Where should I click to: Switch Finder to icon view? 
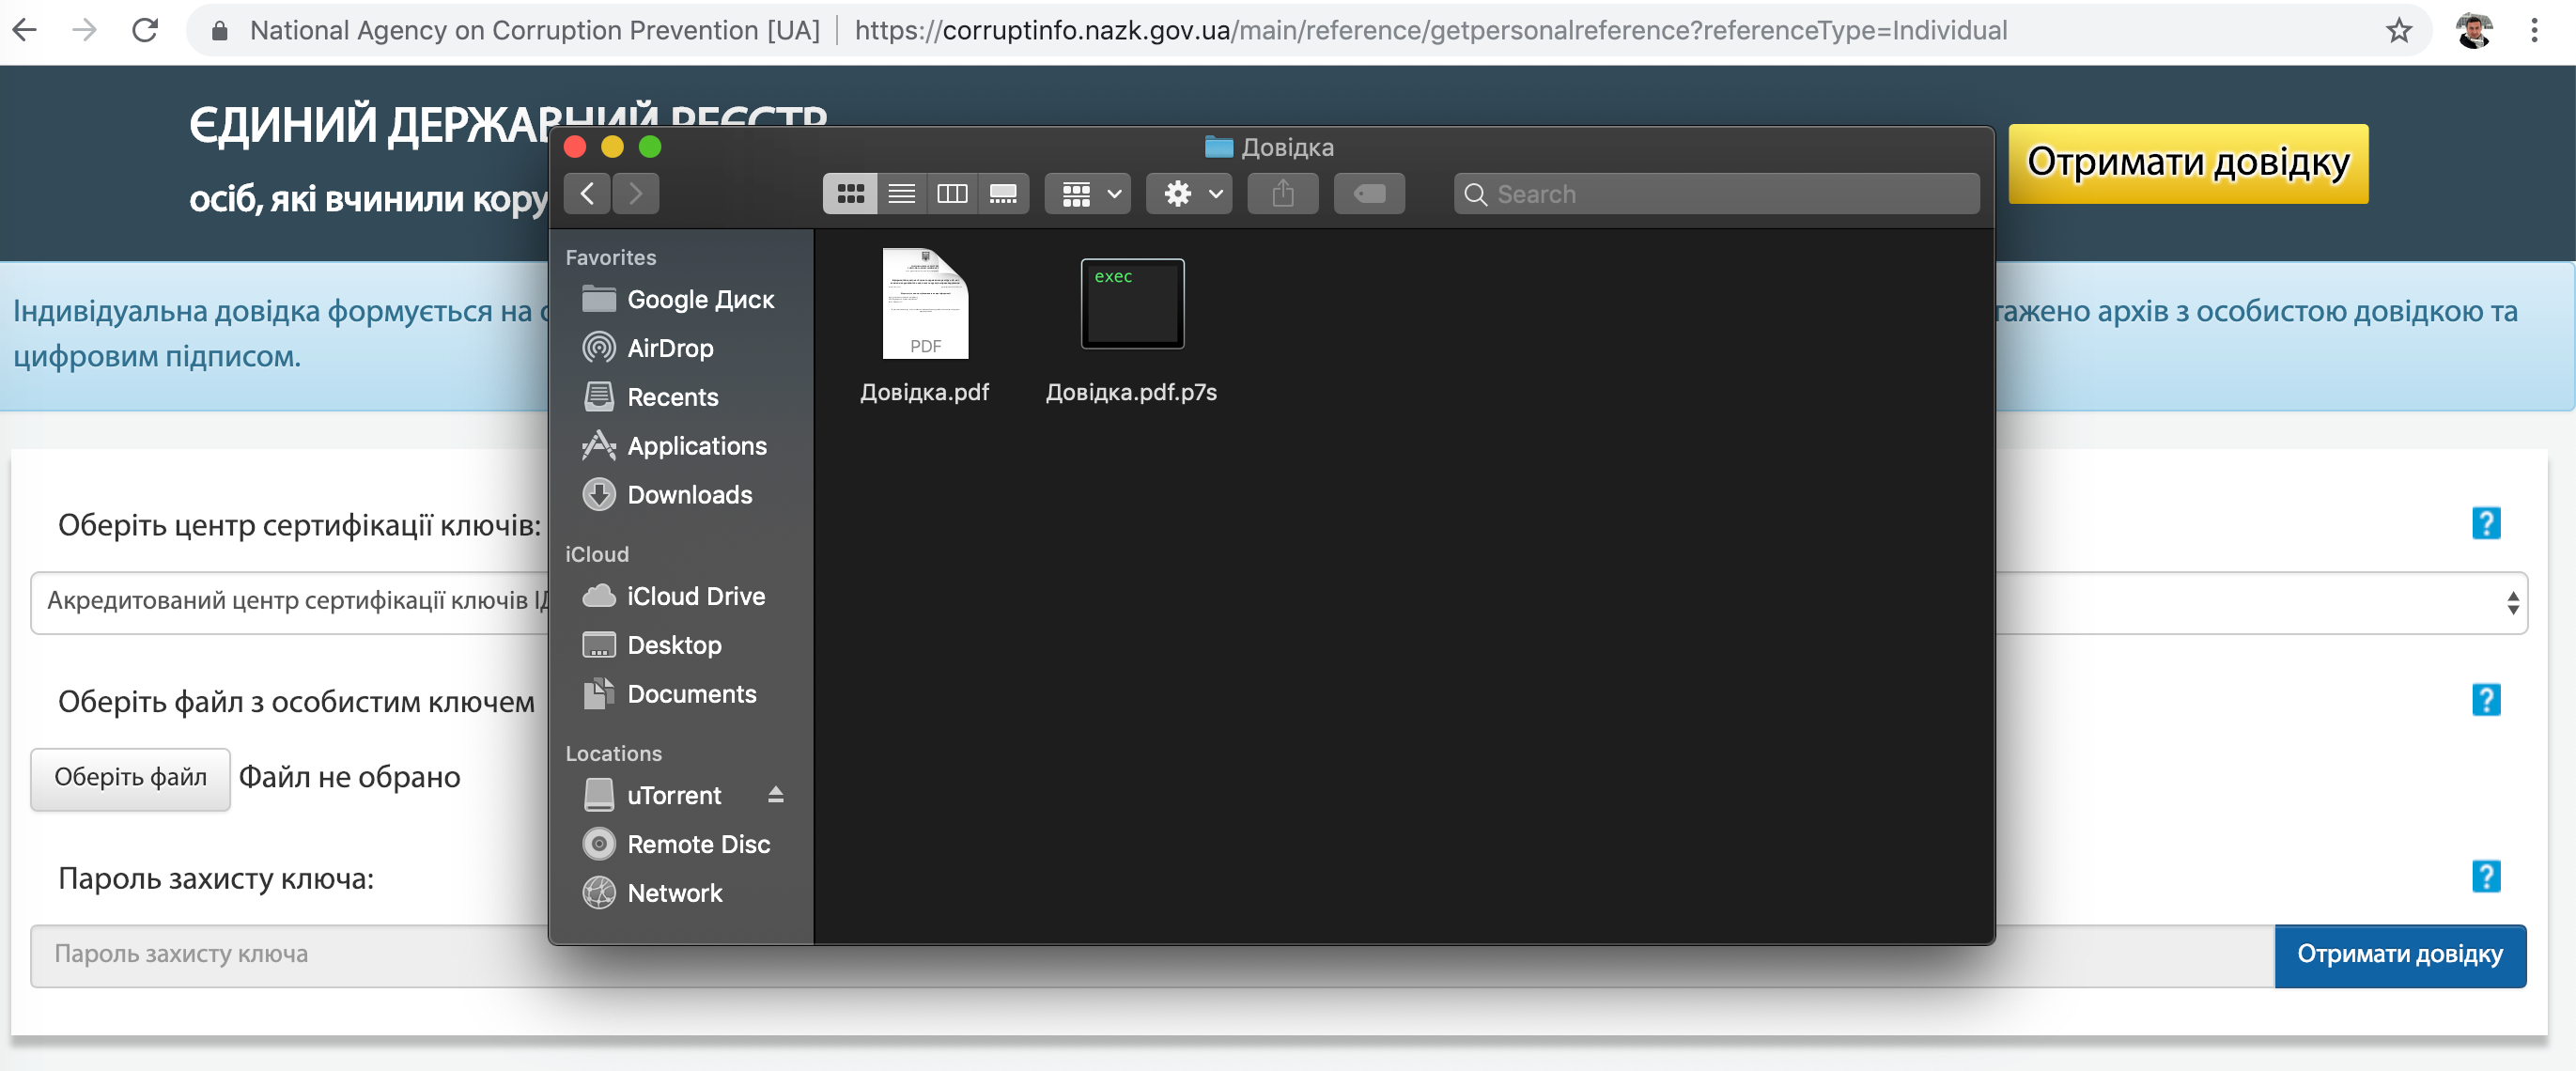[x=850, y=194]
